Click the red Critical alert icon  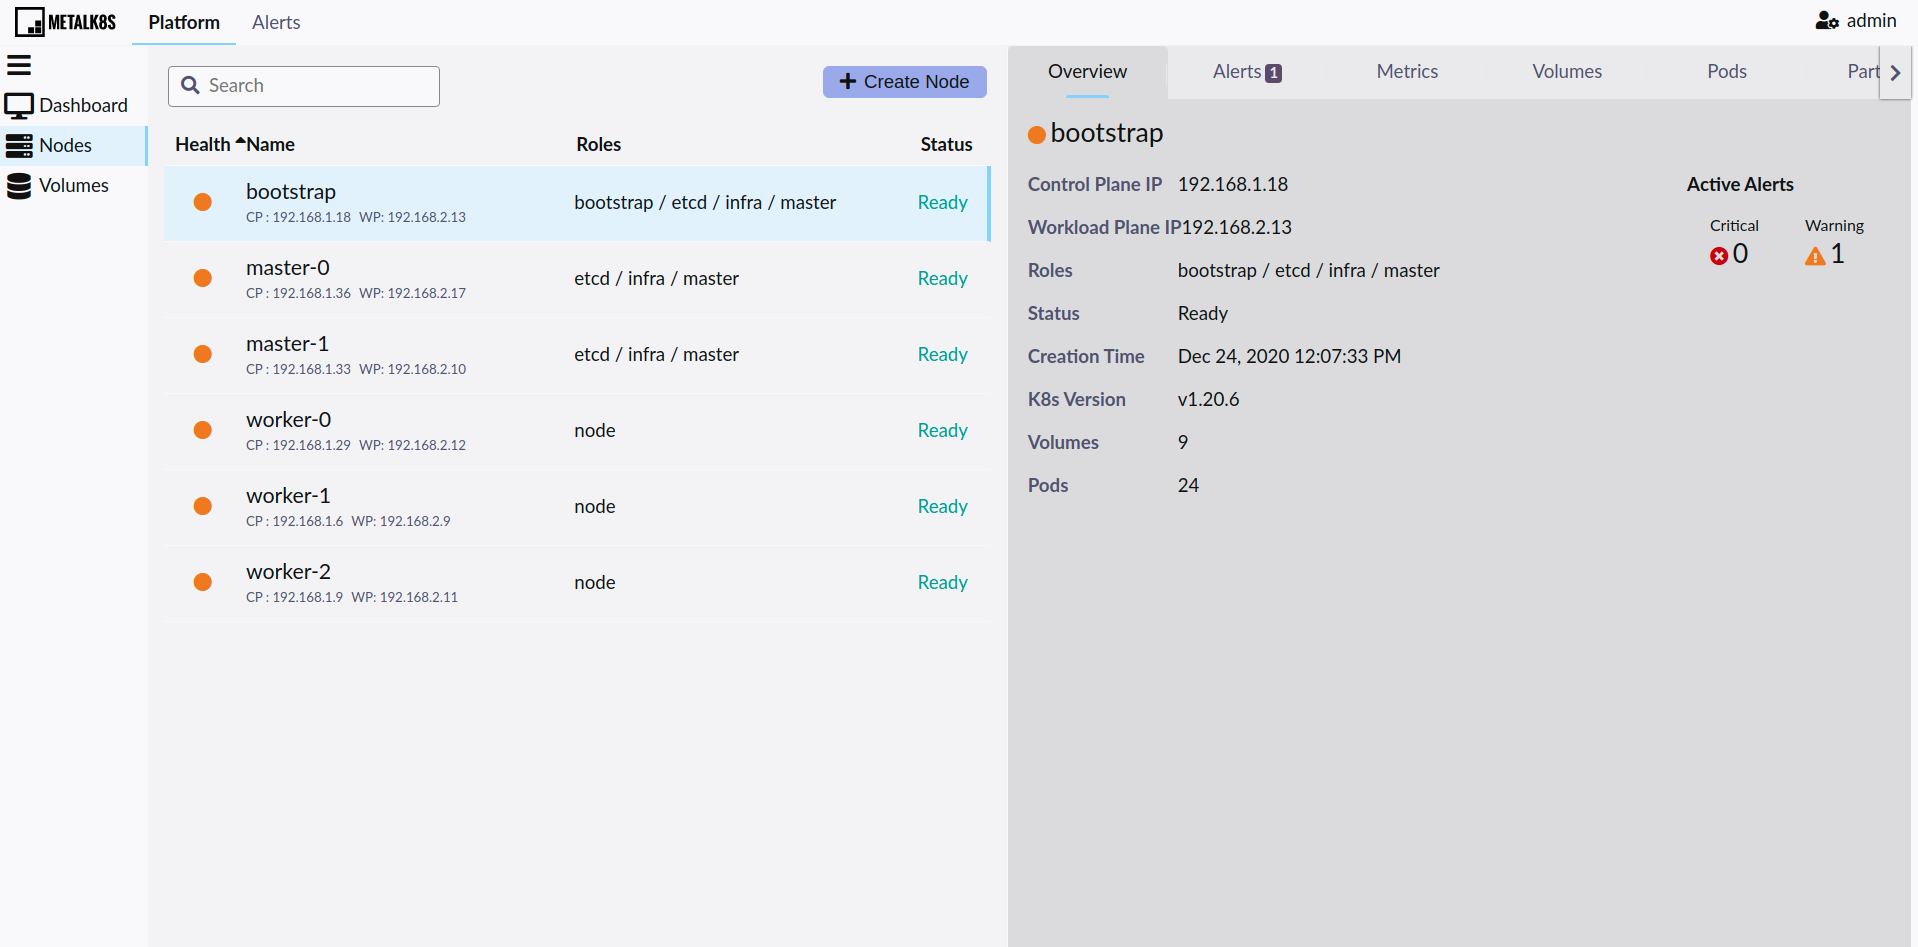[1719, 256]
